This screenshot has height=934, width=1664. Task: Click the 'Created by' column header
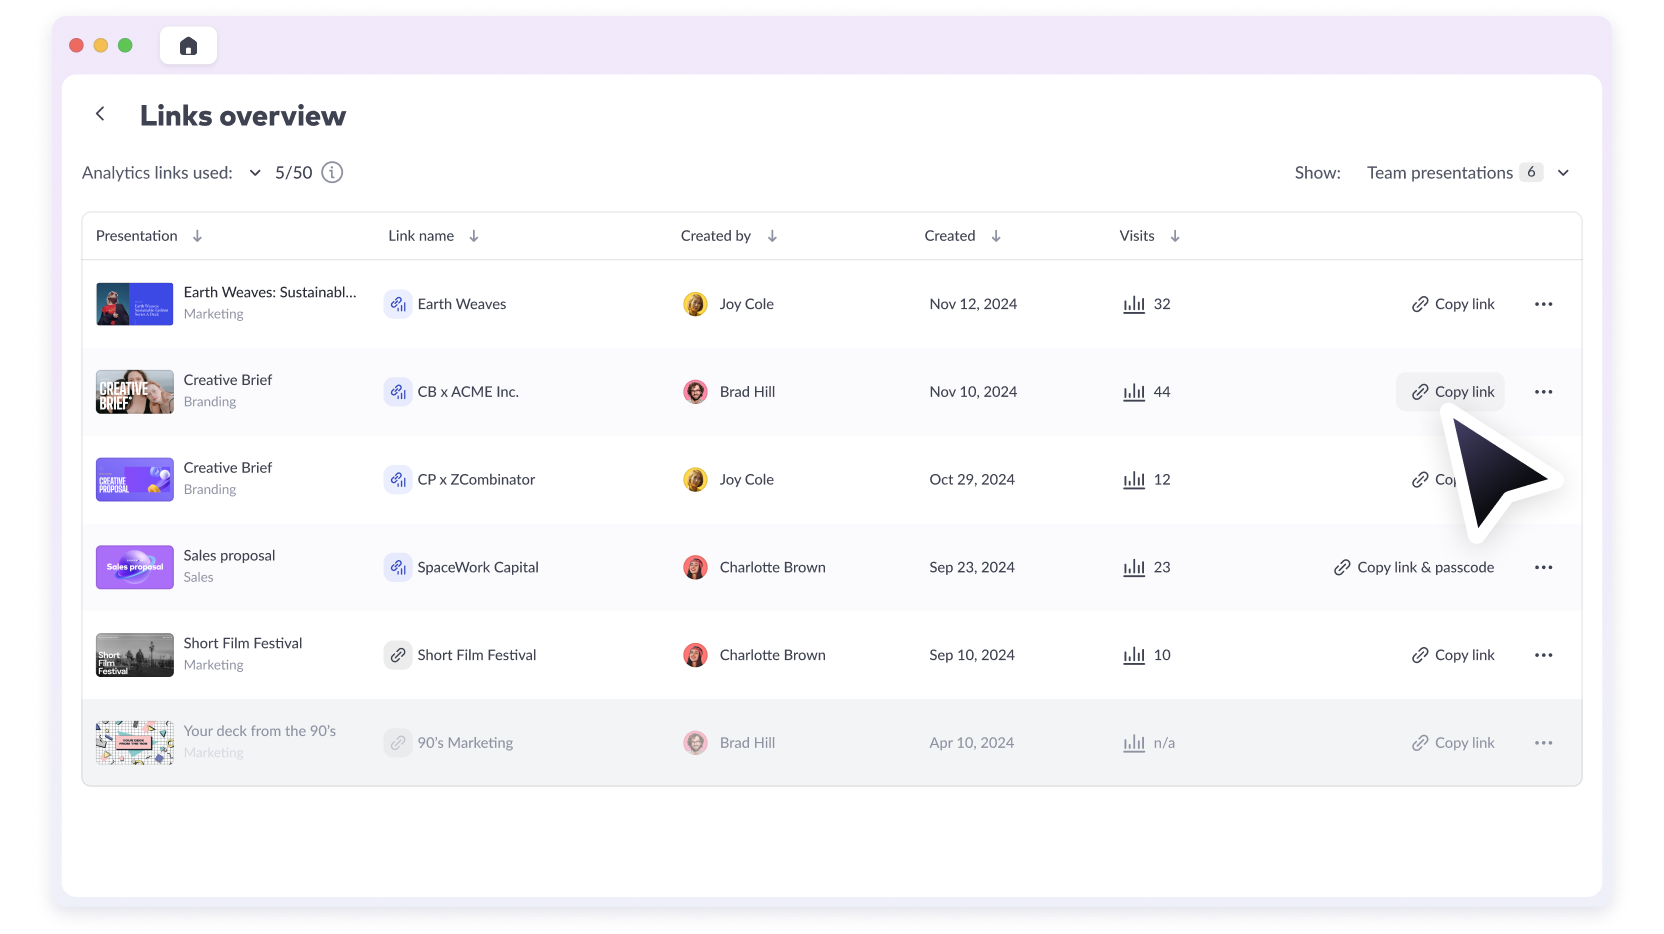716,236
